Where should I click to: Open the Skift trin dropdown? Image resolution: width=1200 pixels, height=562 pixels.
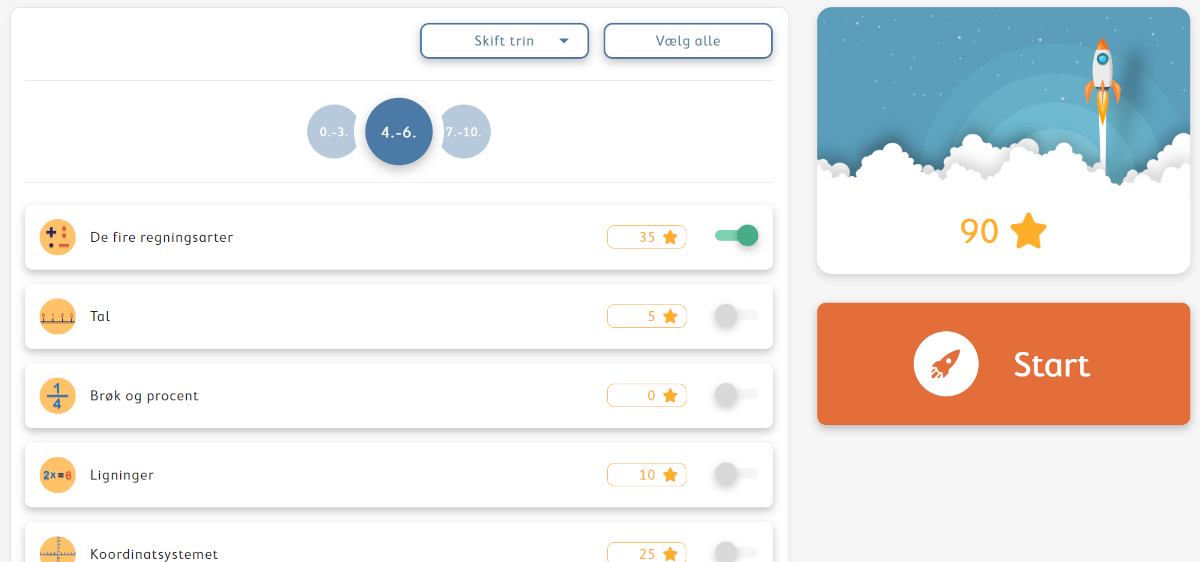coord(504,41)
